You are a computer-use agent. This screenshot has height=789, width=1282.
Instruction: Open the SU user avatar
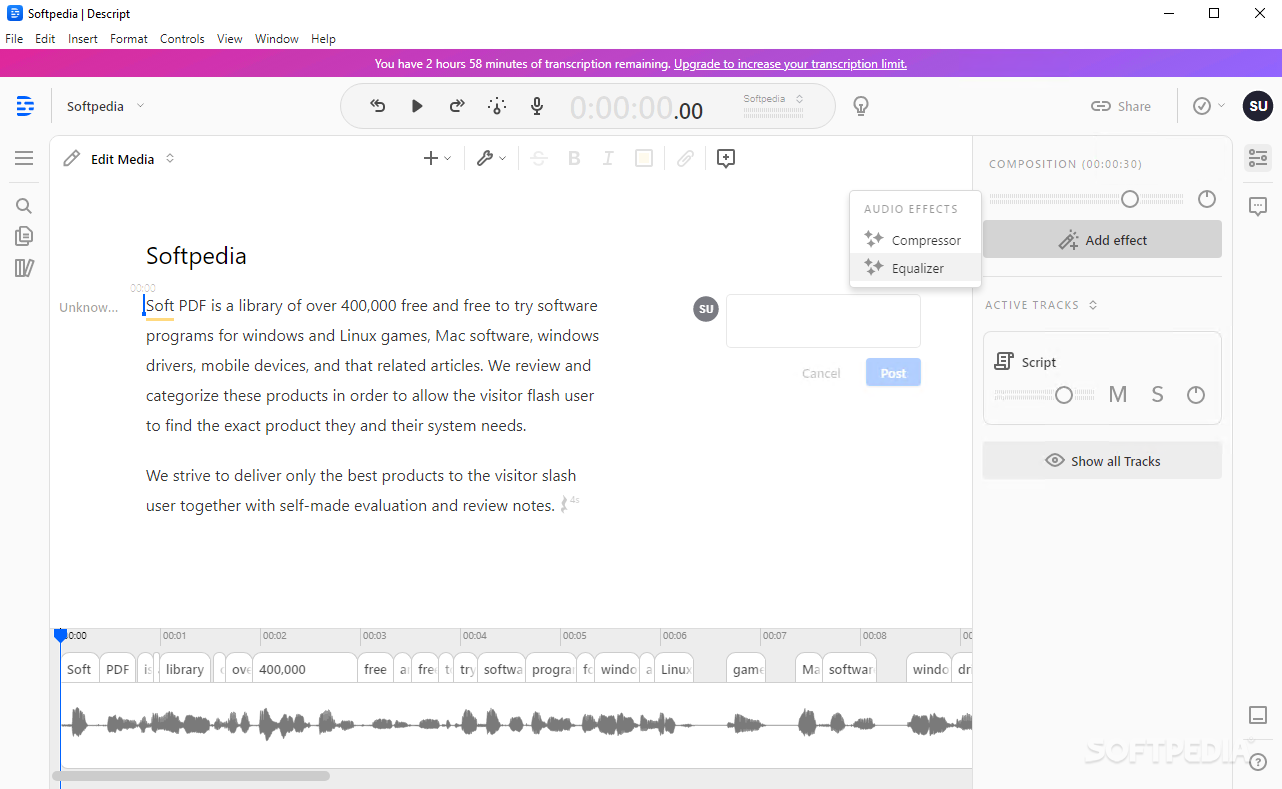1258,106
